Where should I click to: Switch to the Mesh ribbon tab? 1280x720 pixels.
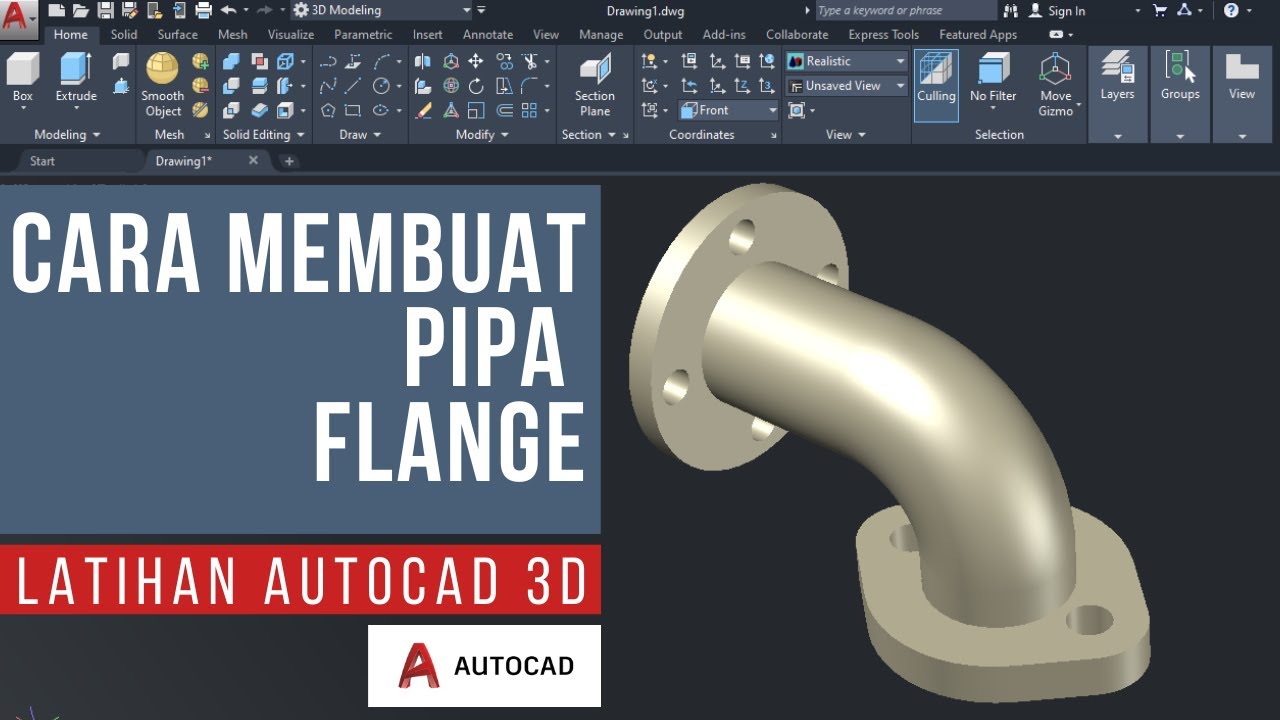click(233, 34)
